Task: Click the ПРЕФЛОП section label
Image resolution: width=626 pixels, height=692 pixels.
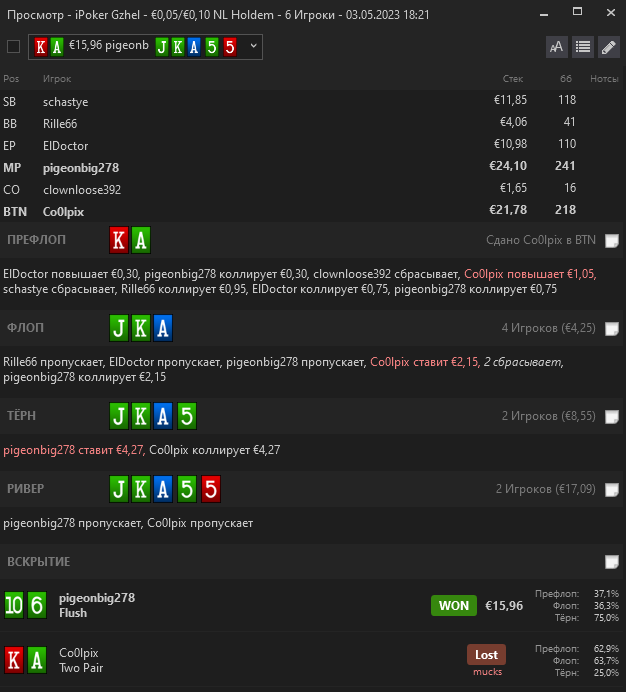Action: [36, 240]
